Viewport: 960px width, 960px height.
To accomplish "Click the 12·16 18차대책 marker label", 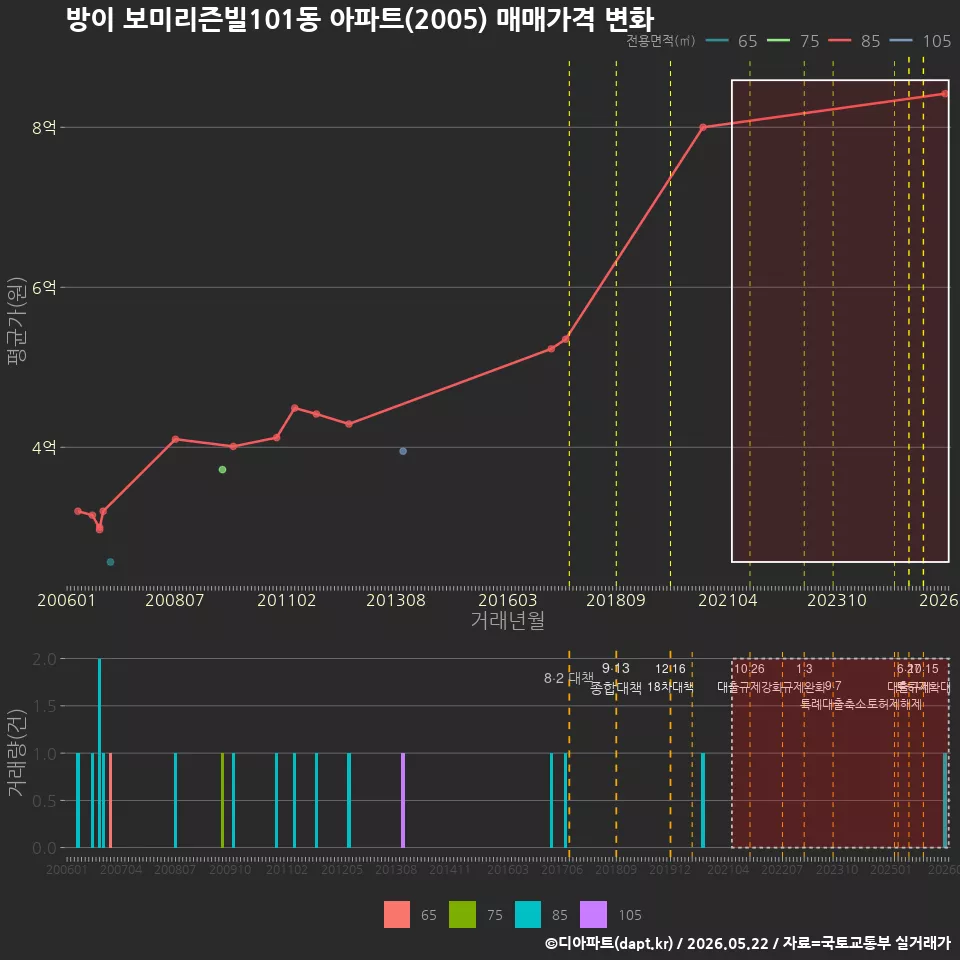I will (670, 678).
